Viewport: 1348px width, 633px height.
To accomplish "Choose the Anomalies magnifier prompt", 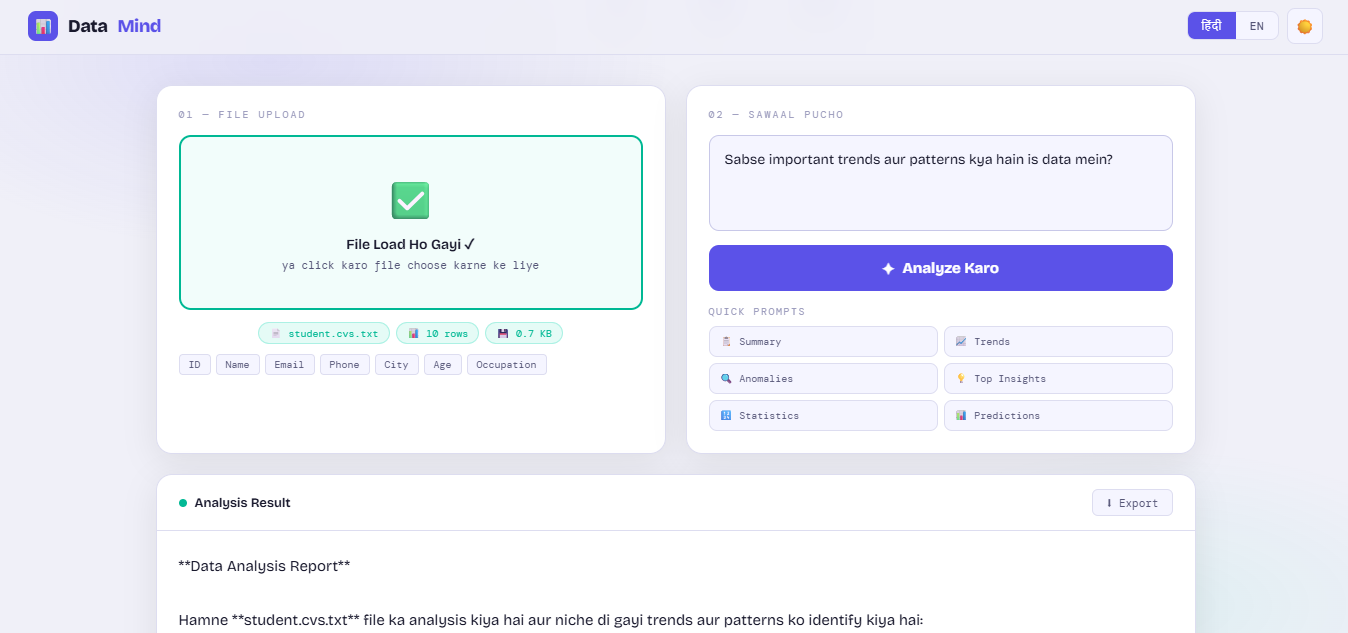I will (823, 379).
